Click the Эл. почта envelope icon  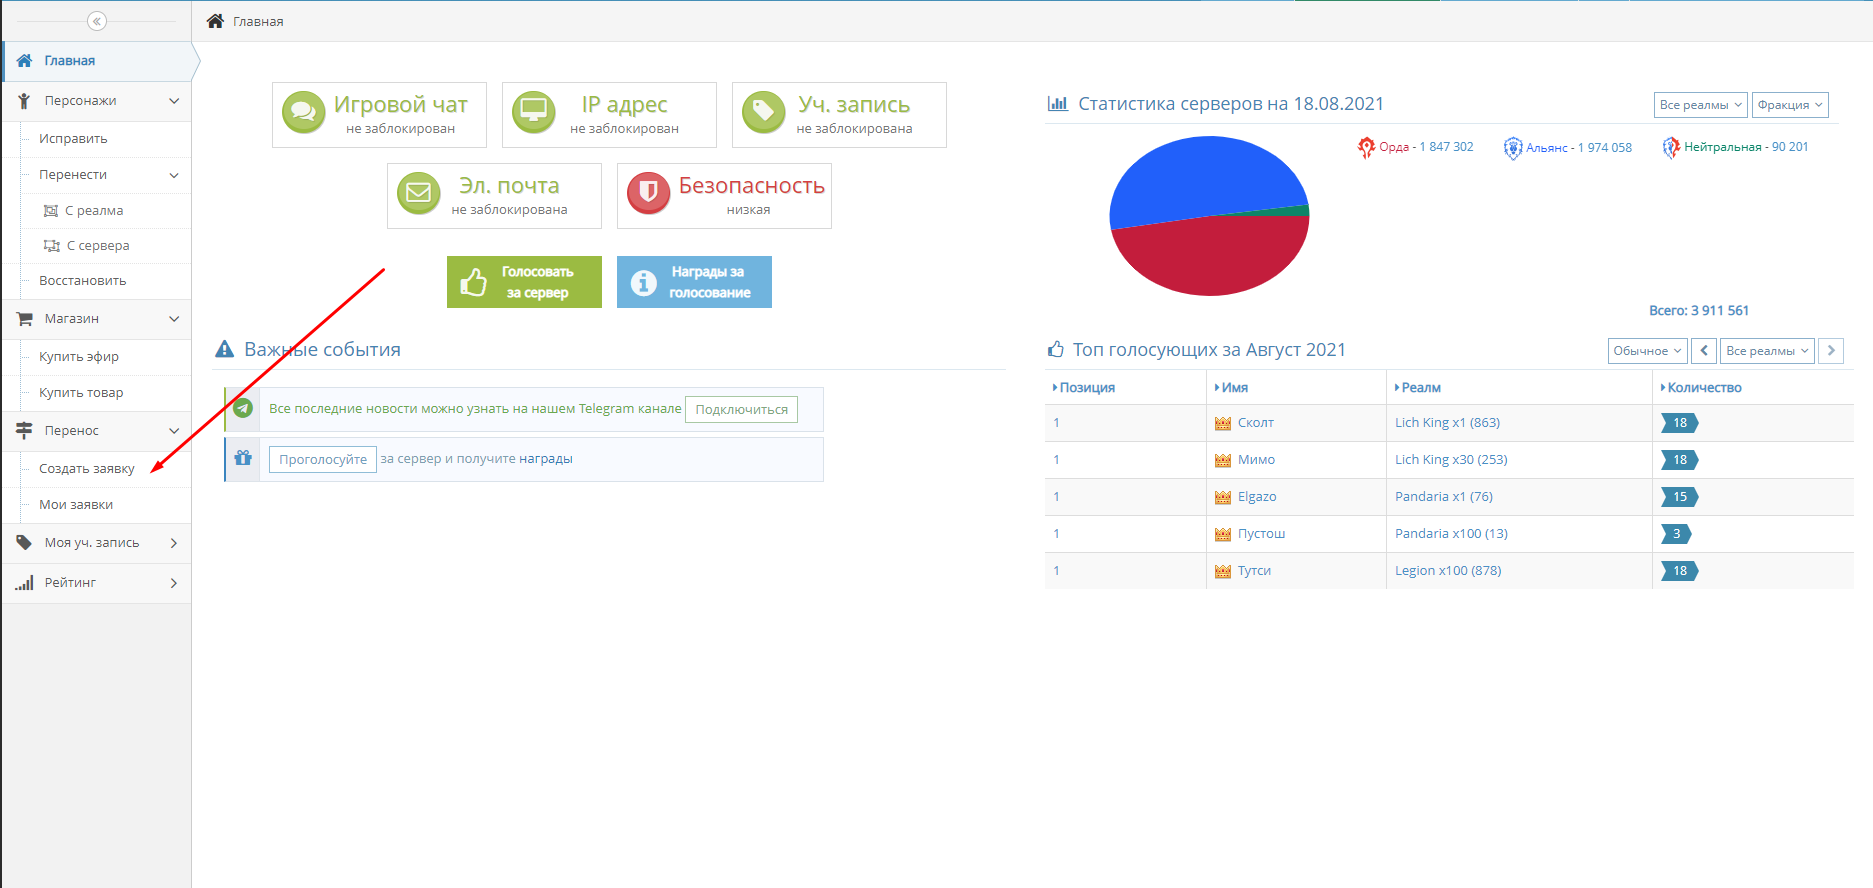[x=419, y=193]
